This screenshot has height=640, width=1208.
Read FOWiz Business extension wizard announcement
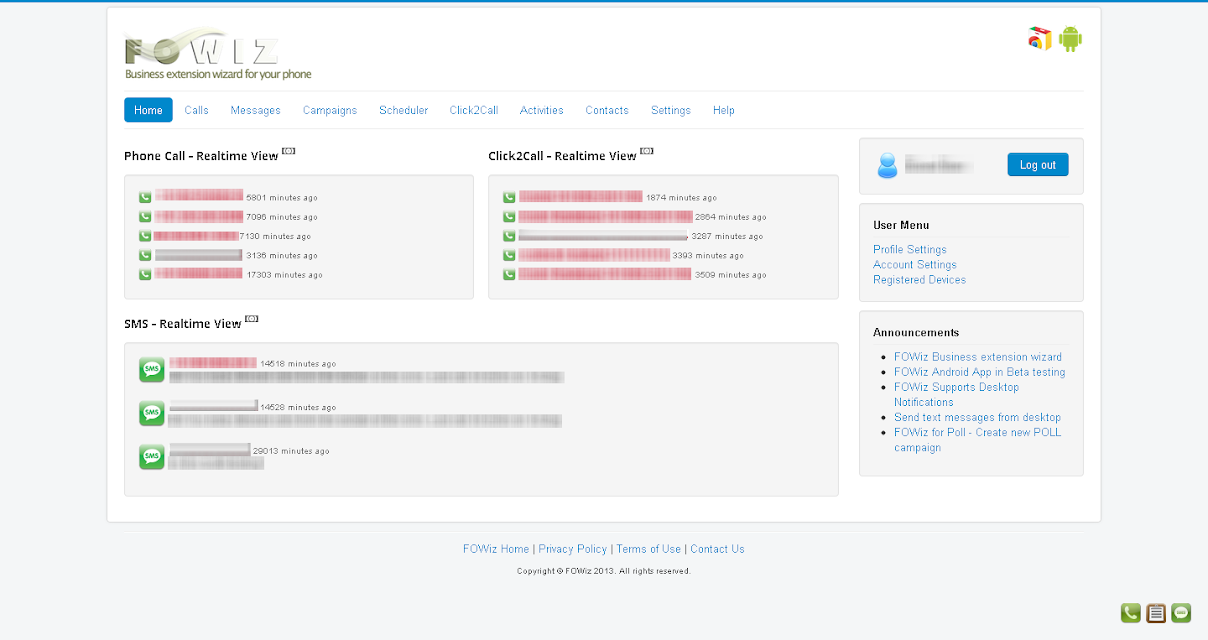pos(978,357)
